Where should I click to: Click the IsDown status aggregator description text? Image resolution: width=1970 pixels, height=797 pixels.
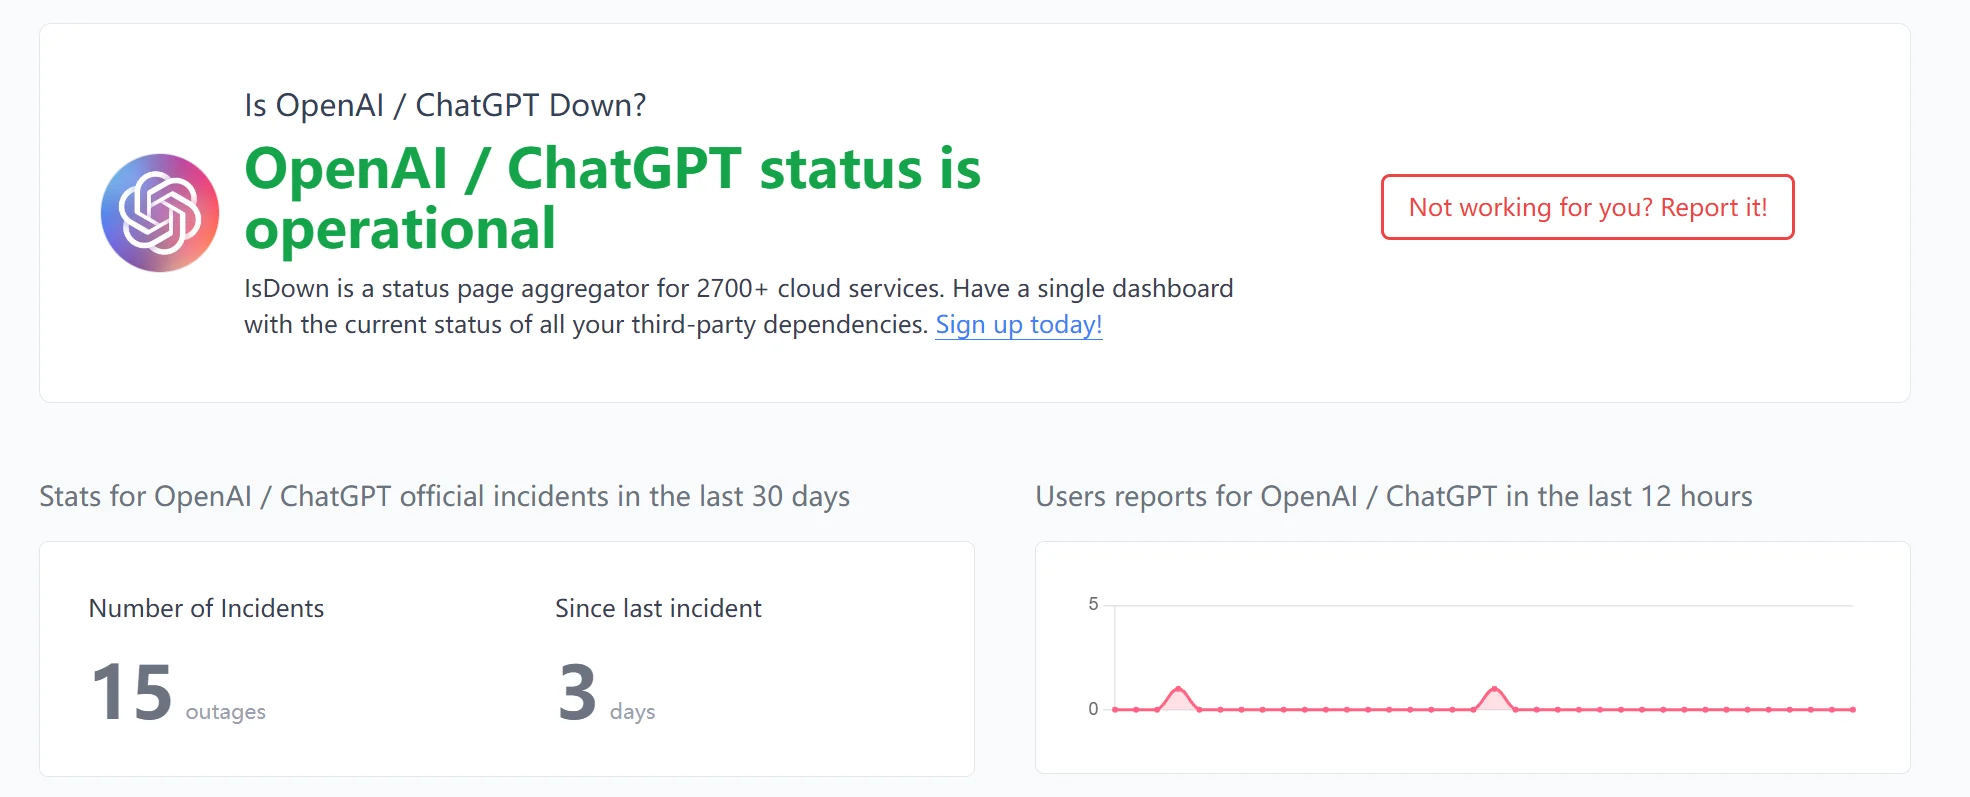738,306
